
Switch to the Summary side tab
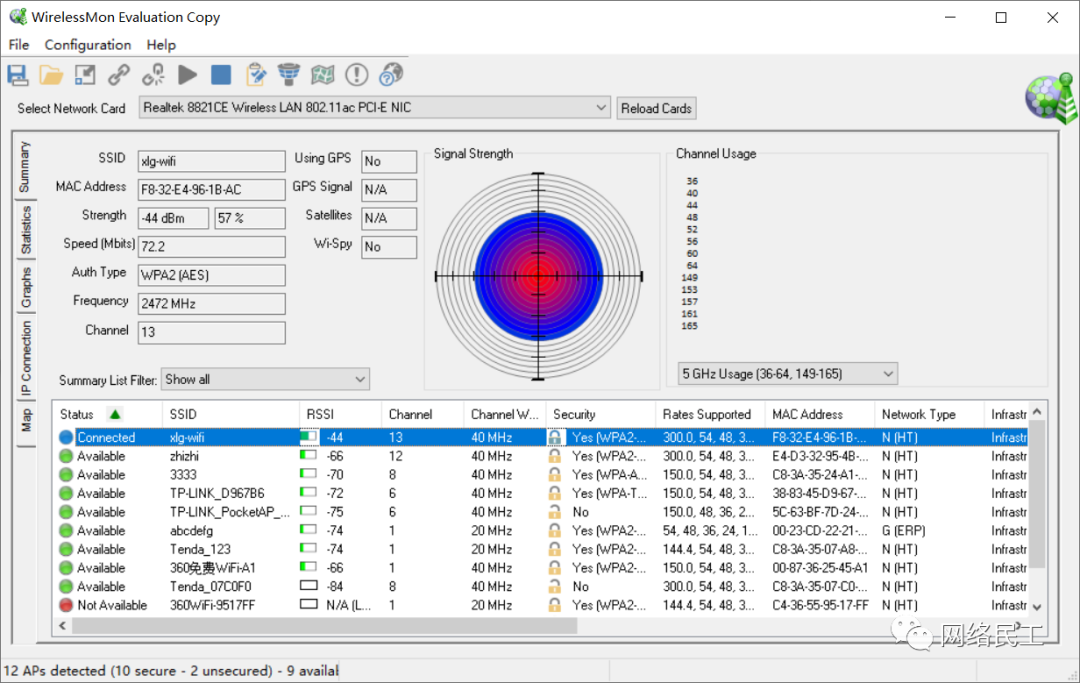point(25,167)
